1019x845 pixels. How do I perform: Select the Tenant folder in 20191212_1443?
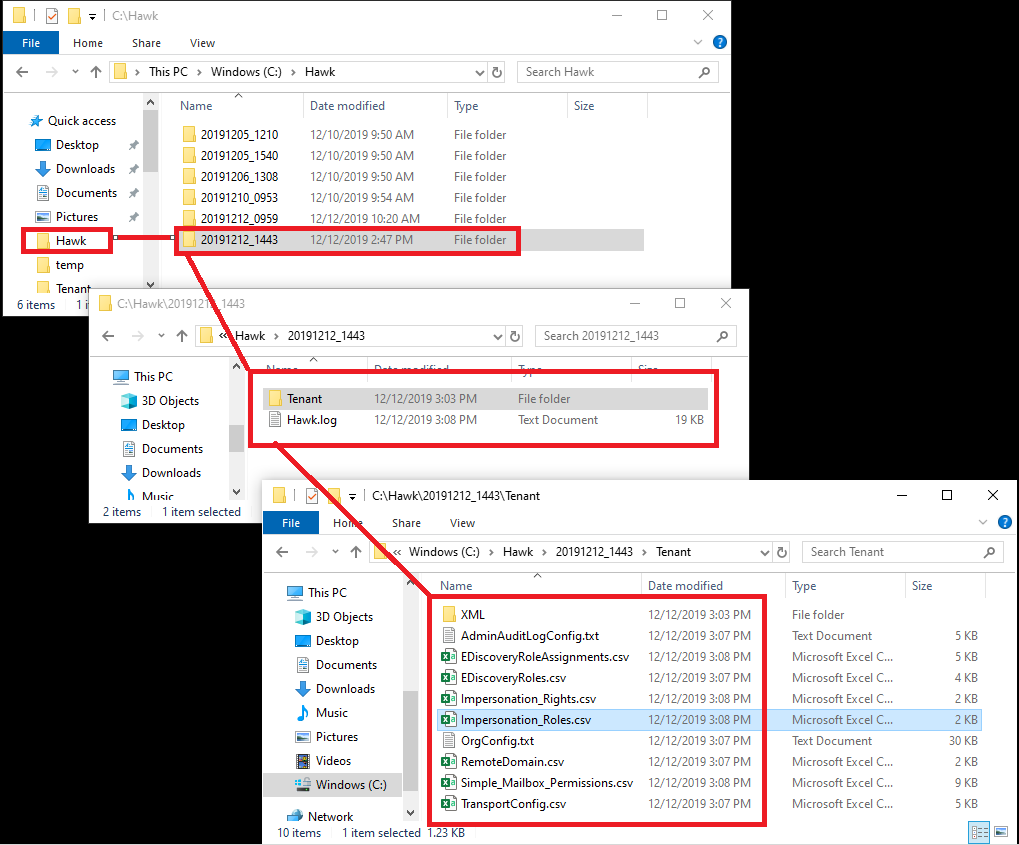485,399
